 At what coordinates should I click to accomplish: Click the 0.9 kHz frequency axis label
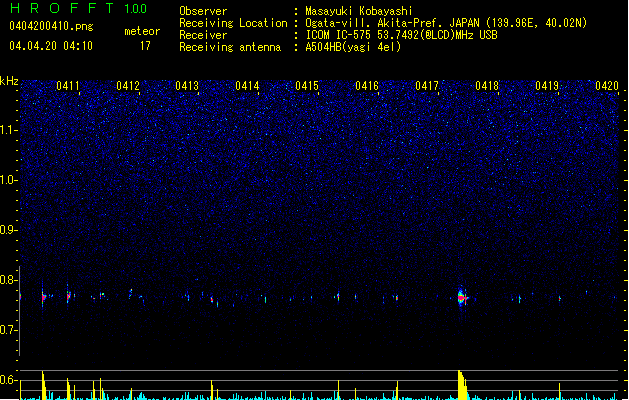click(8, 230)
